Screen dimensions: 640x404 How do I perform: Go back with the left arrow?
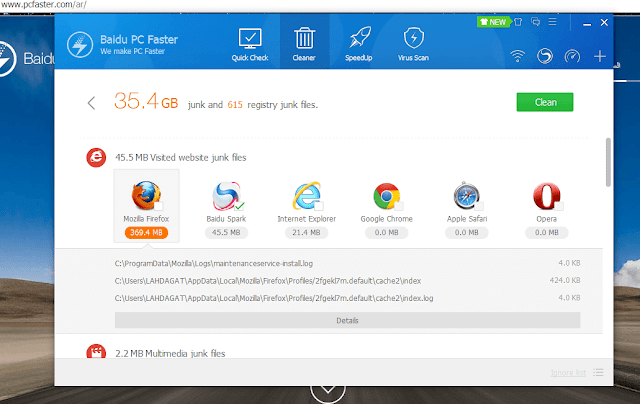click(x=91, y=103)
